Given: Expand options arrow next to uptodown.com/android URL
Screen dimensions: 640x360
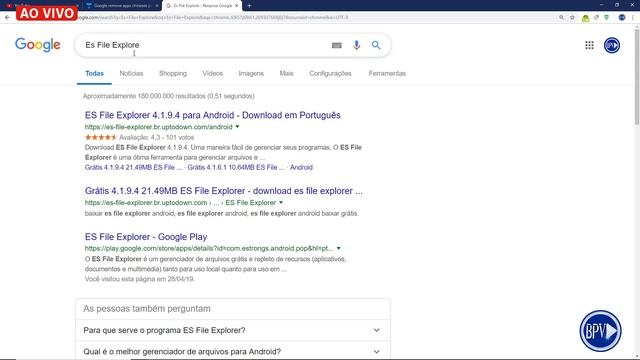Looking at the screenshot, I should pos(237,127).
